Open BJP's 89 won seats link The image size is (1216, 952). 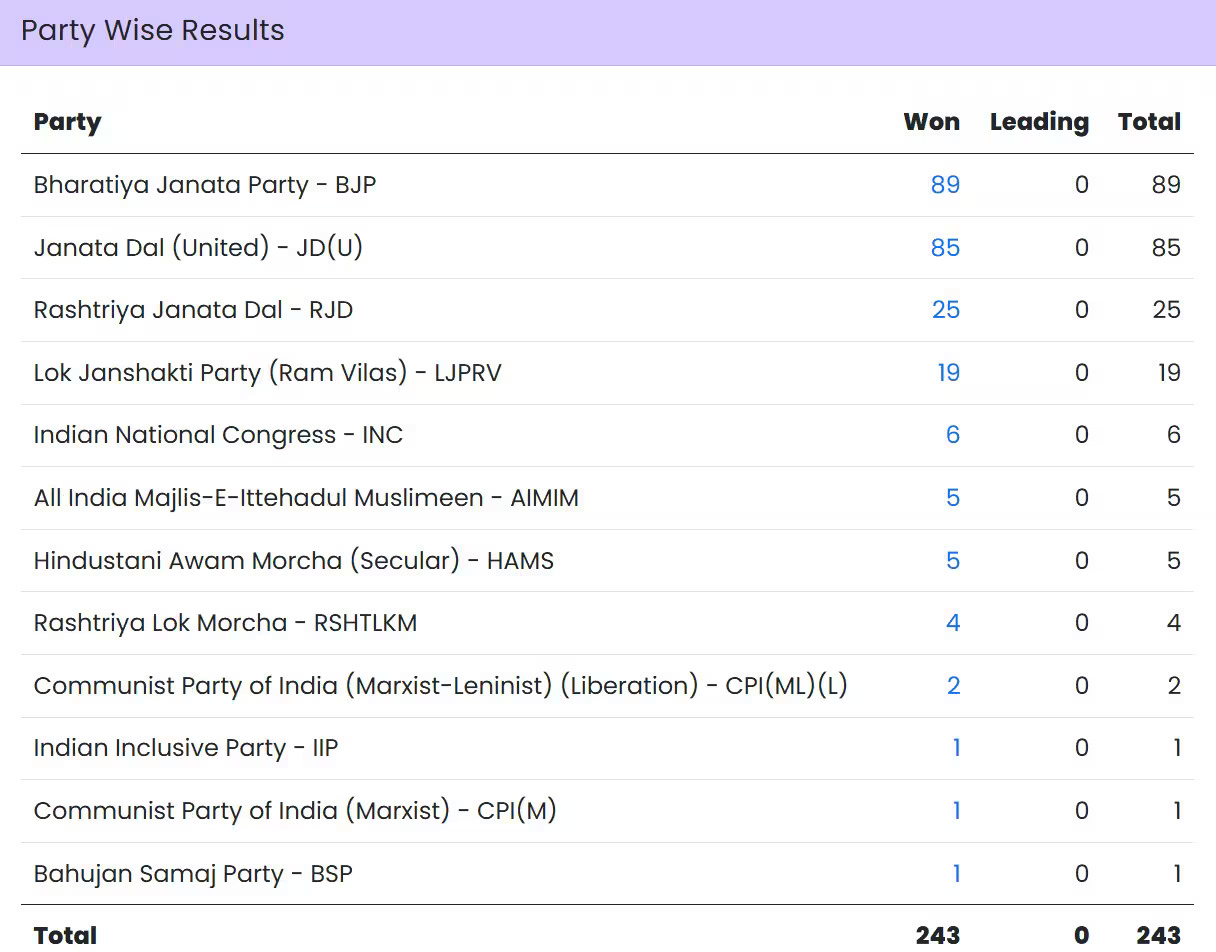[x=946, y=184]
